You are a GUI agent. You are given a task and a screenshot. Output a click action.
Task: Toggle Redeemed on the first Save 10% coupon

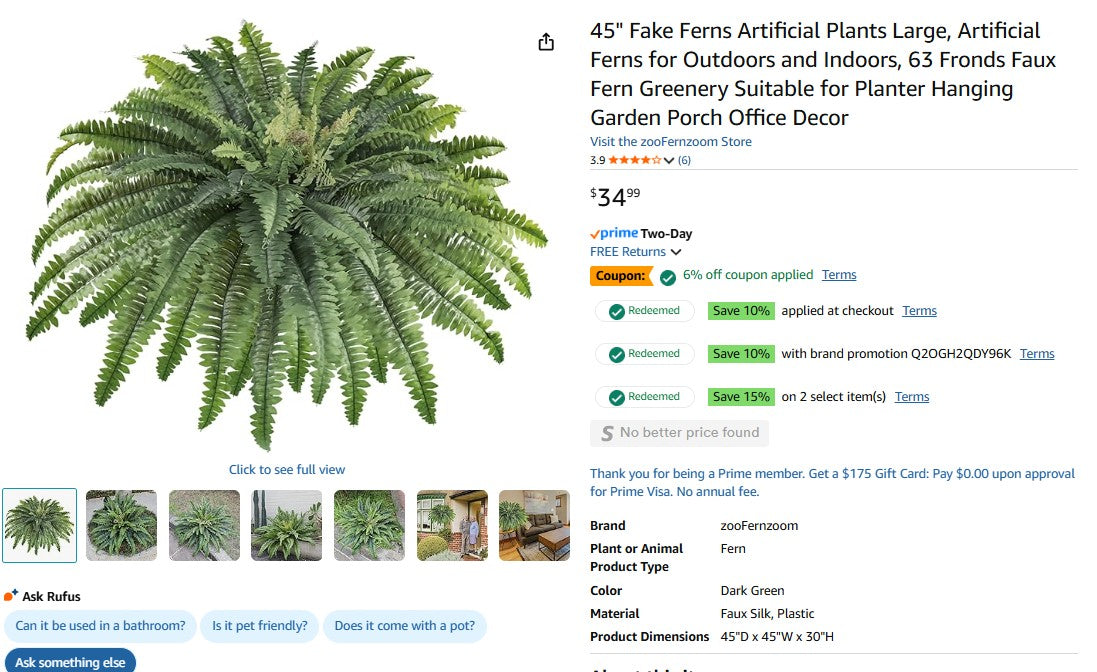coord(645,311)
